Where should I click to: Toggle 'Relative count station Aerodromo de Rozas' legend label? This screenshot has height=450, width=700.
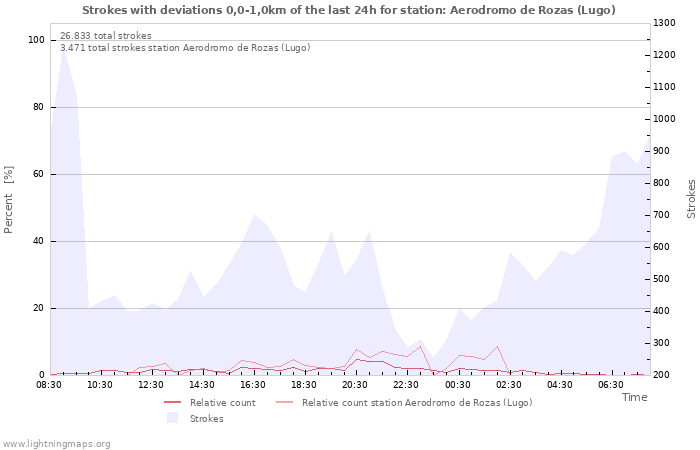pos(417,403)
